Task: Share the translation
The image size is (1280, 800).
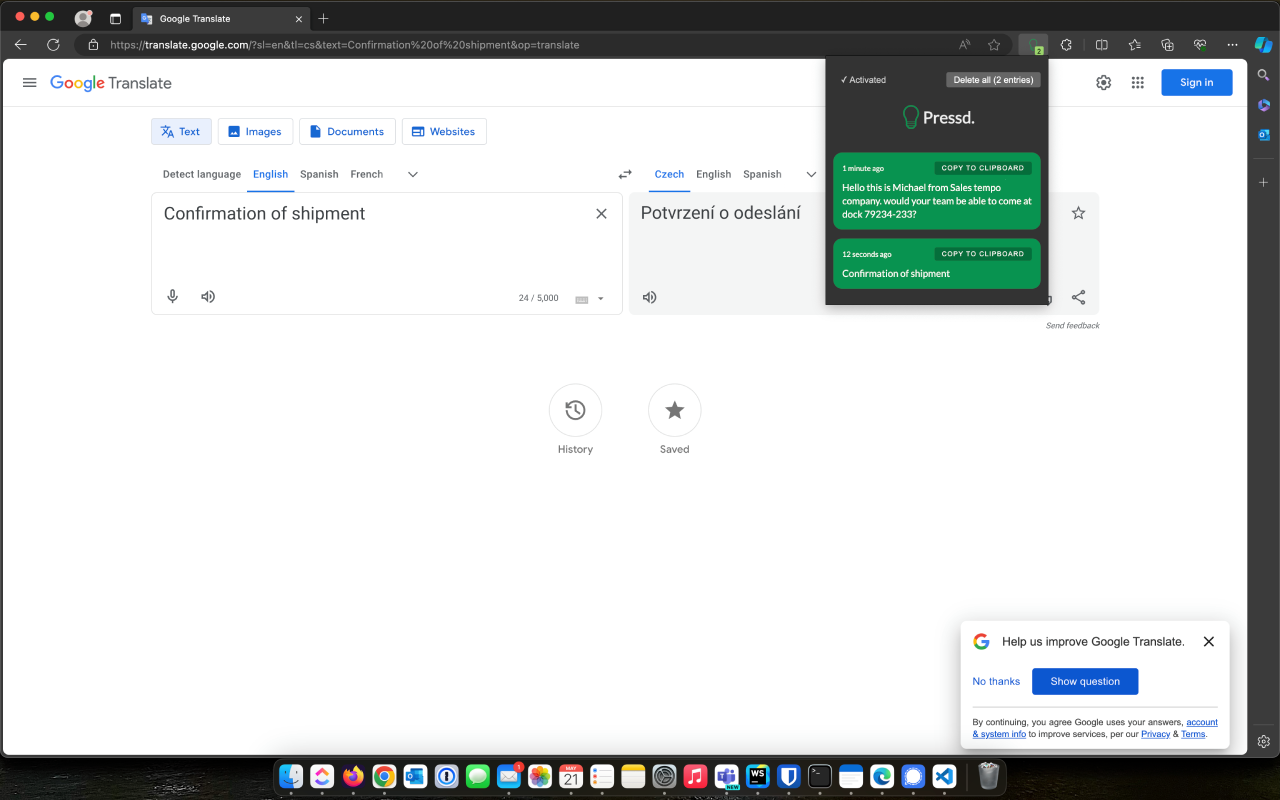Action: point(1078,297)
